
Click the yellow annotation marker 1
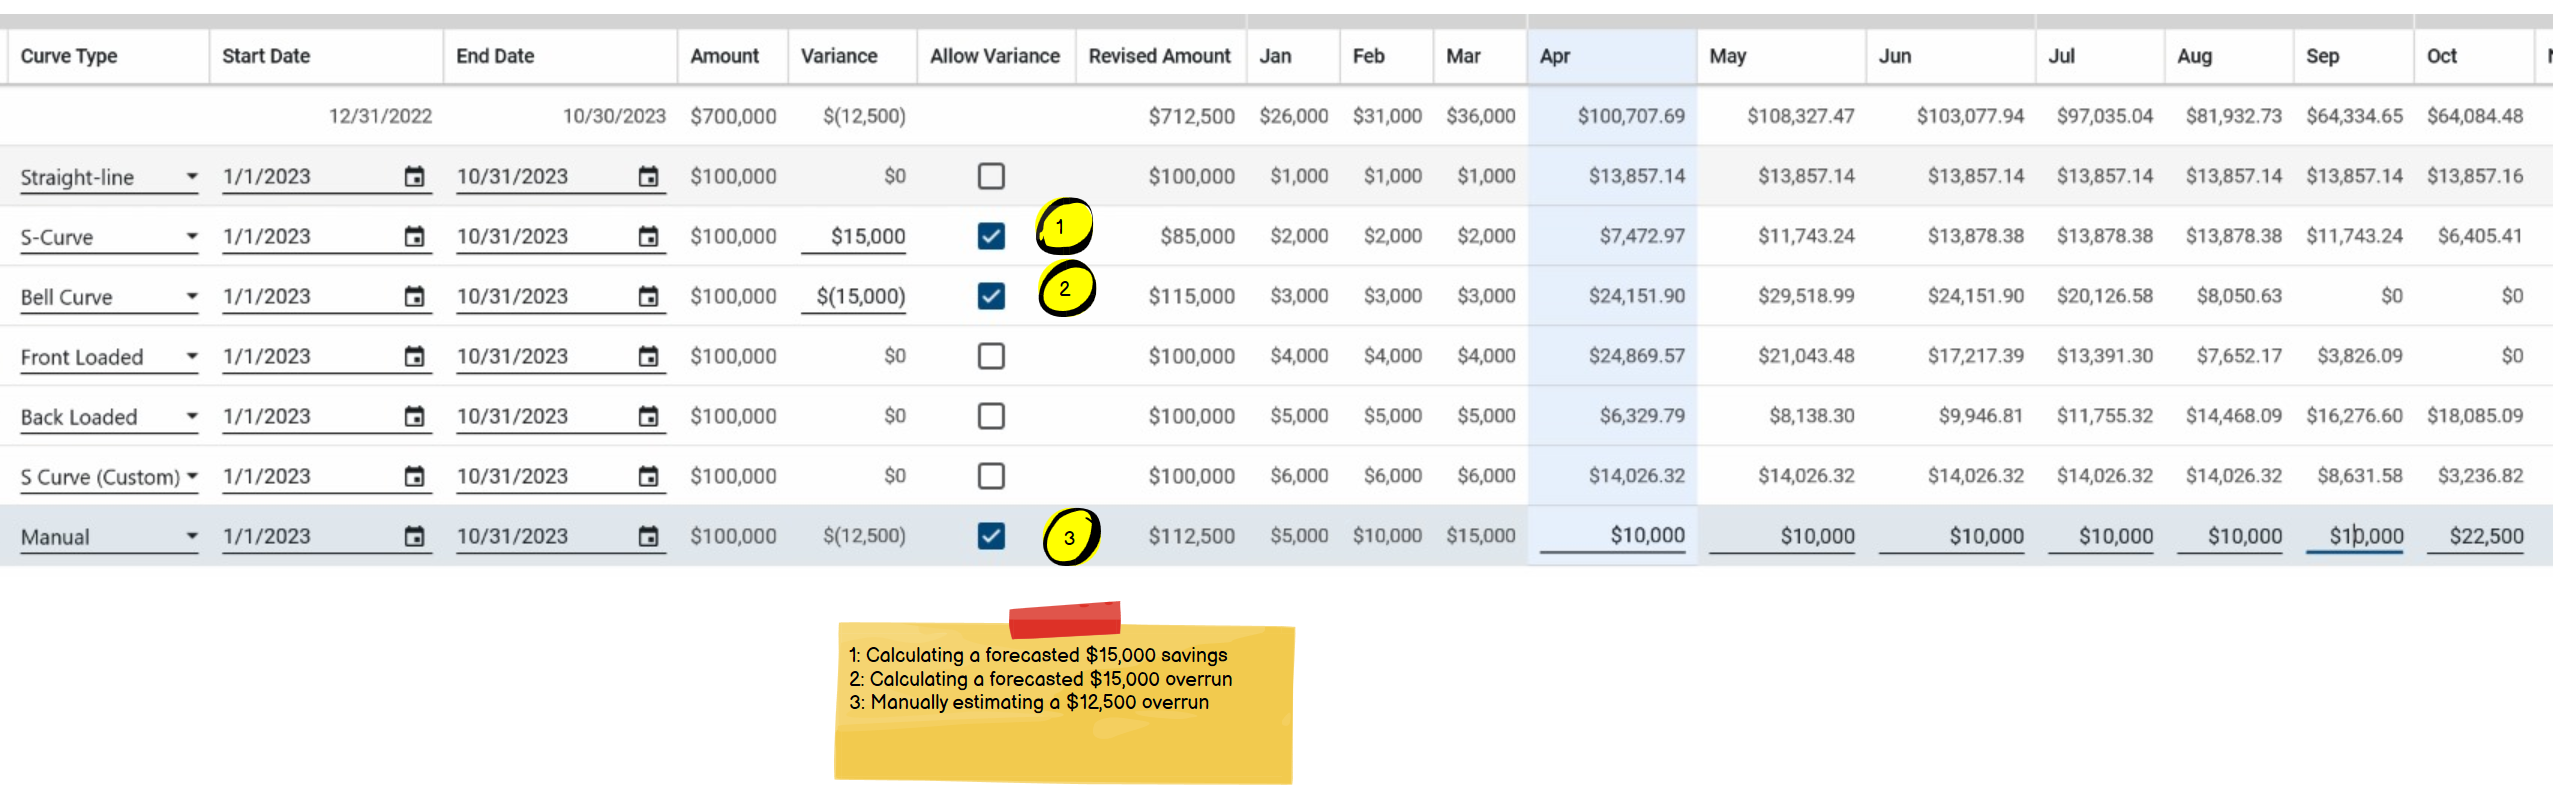point(1063,227)
